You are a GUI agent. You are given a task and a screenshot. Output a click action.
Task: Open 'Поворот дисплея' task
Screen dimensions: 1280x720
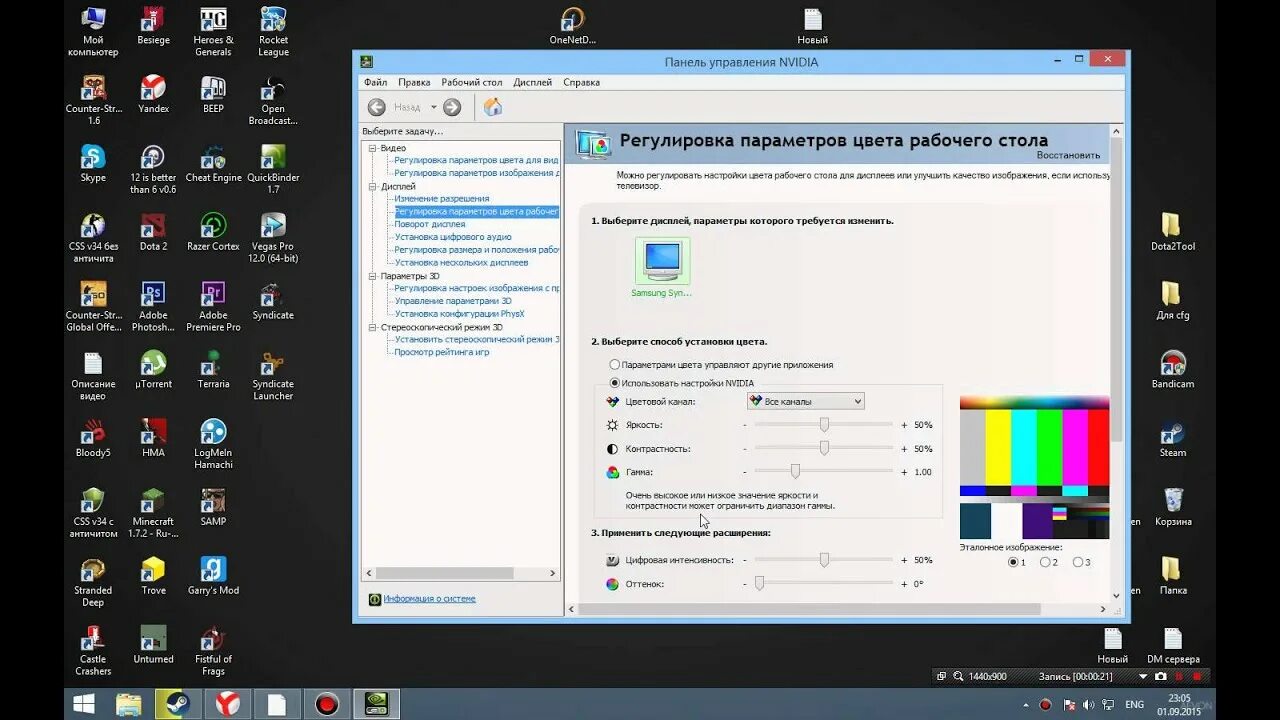click(x=430, y=224)
